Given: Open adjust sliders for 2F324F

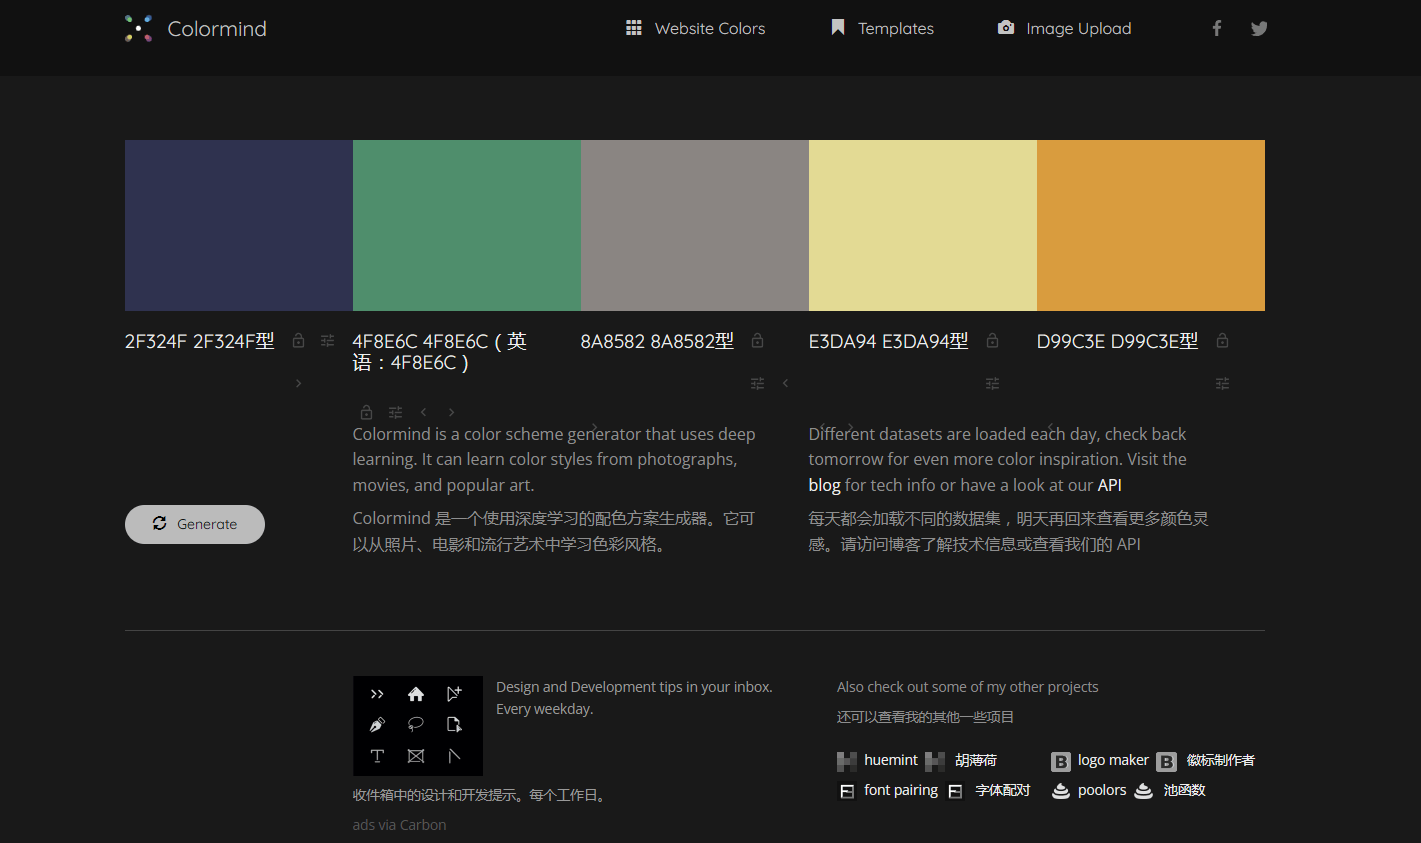Looking at the screenshot, I should 327,341.
